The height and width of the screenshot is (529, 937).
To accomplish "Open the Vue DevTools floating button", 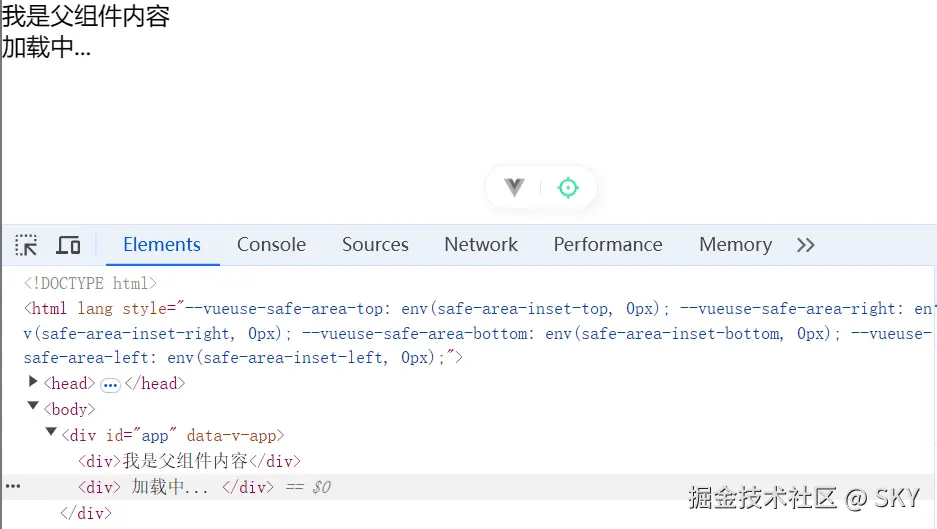I will (x=514, y=188).
